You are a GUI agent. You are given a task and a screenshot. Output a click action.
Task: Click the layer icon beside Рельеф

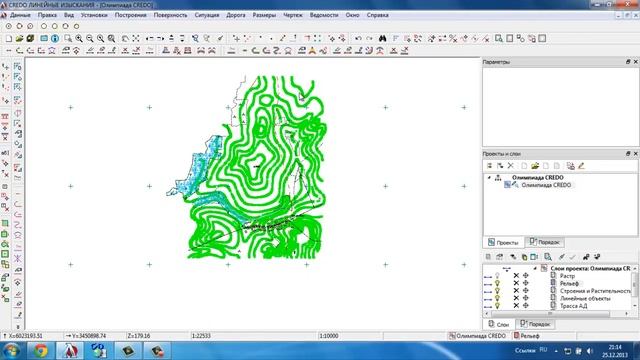(x=553, y=283)
